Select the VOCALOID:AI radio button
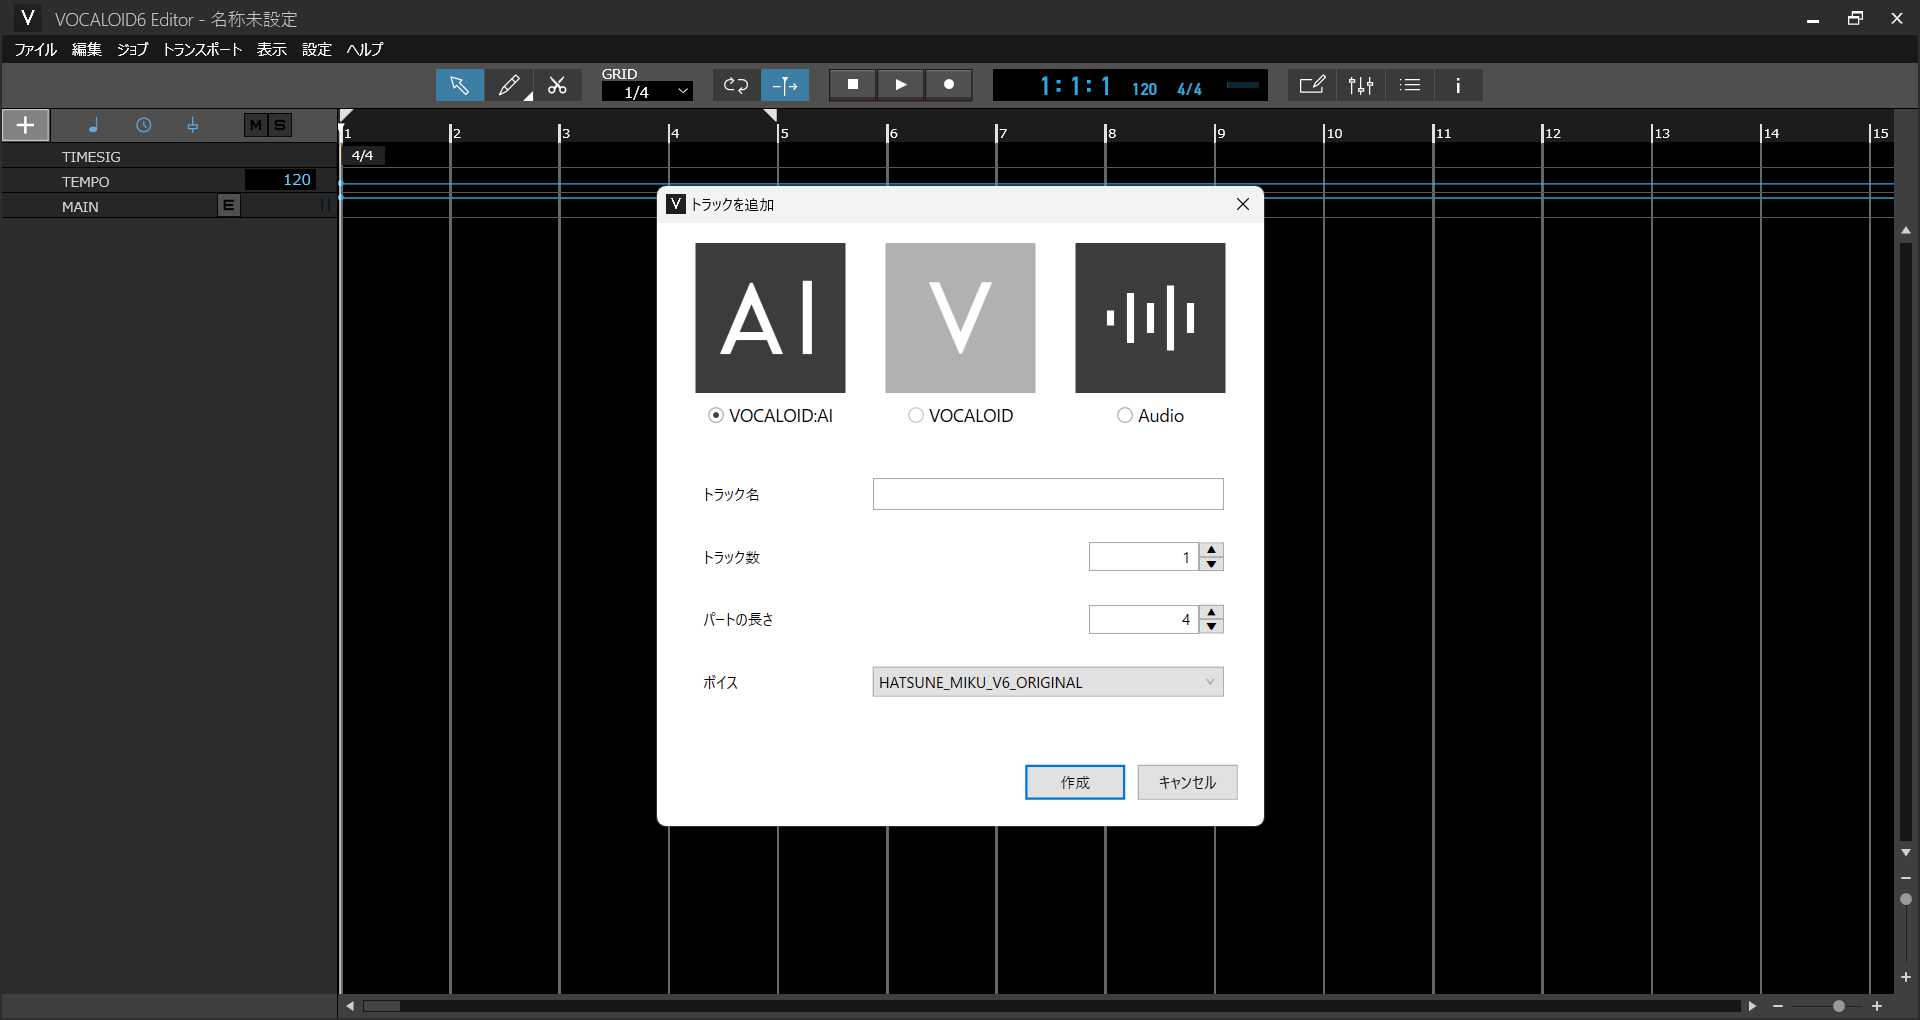1920x1020 pixels. pyautogui.click(x=716, y=415)
